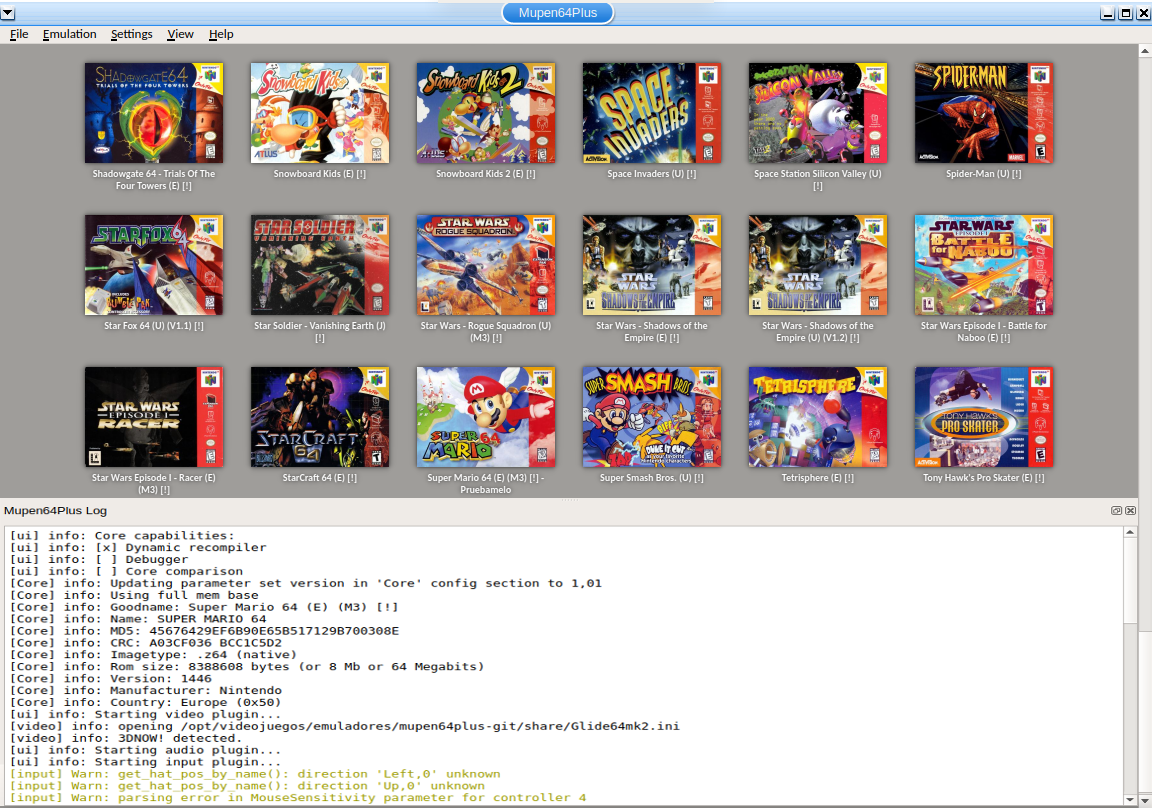Open the Emulation menu

pyautogui.click(x=69, y=34)
